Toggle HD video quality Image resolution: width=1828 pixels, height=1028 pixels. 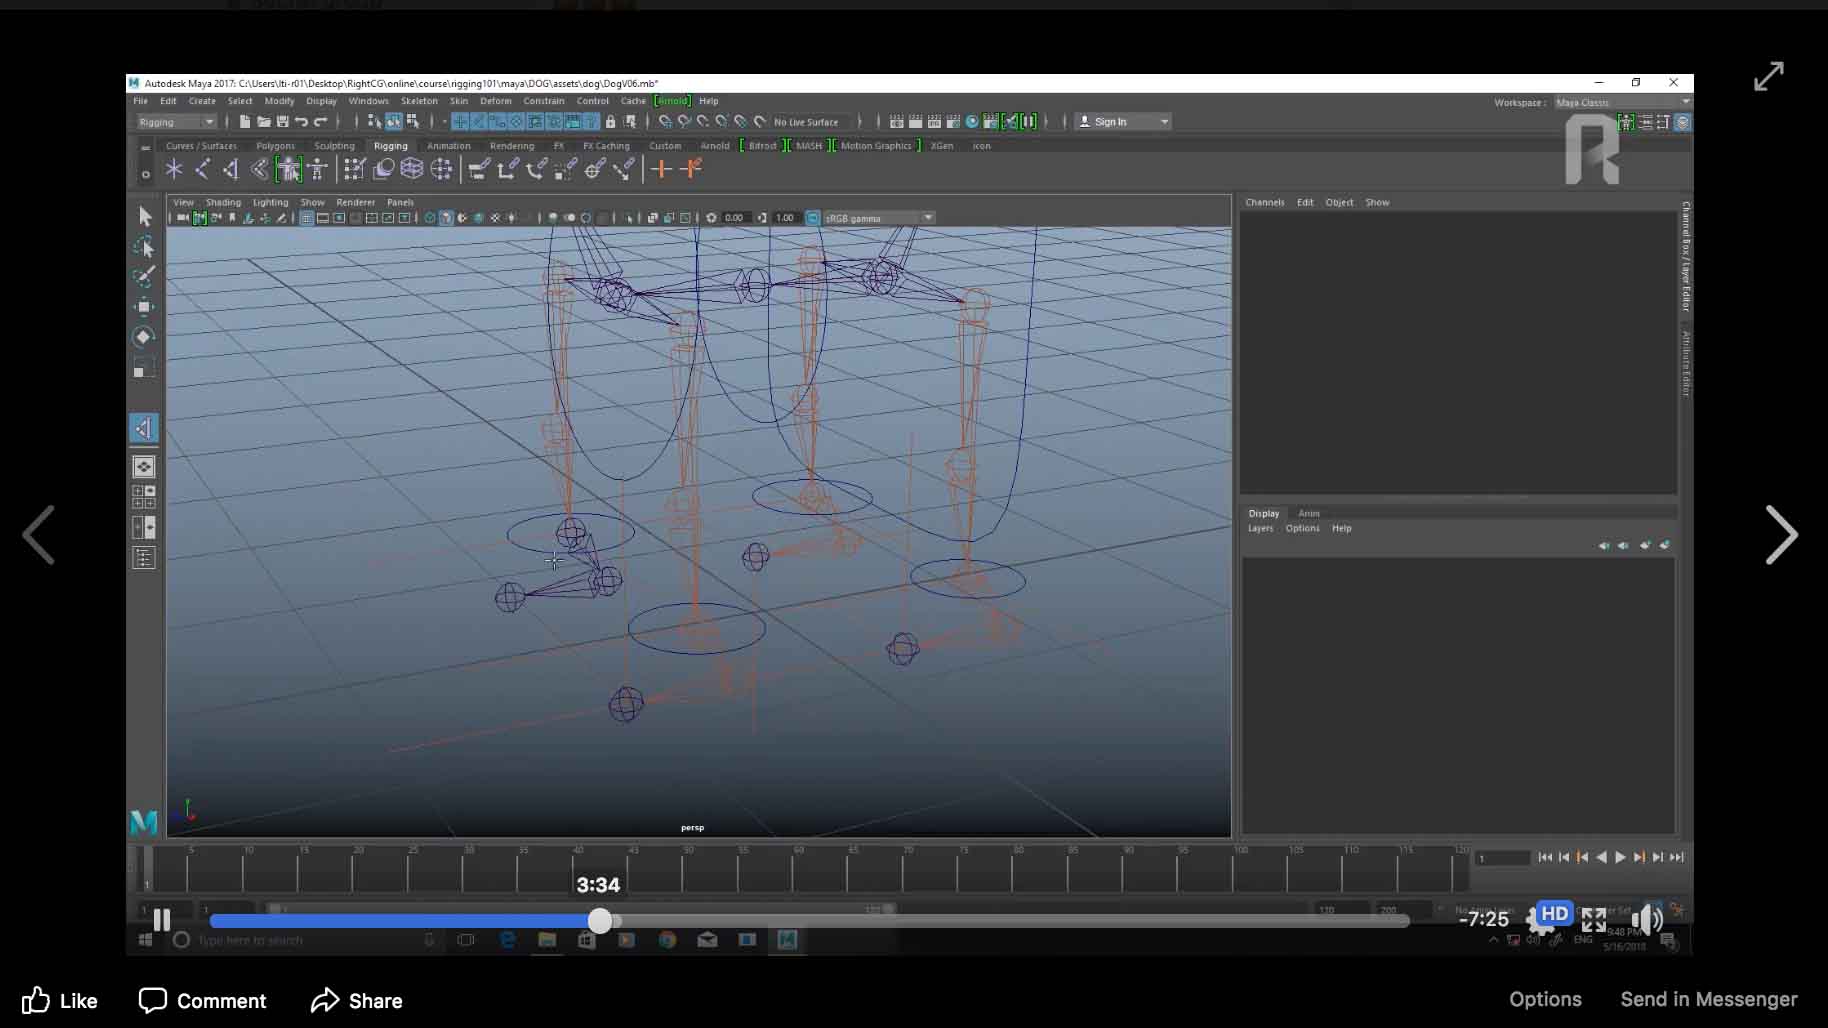click(x=1554, y=914)
